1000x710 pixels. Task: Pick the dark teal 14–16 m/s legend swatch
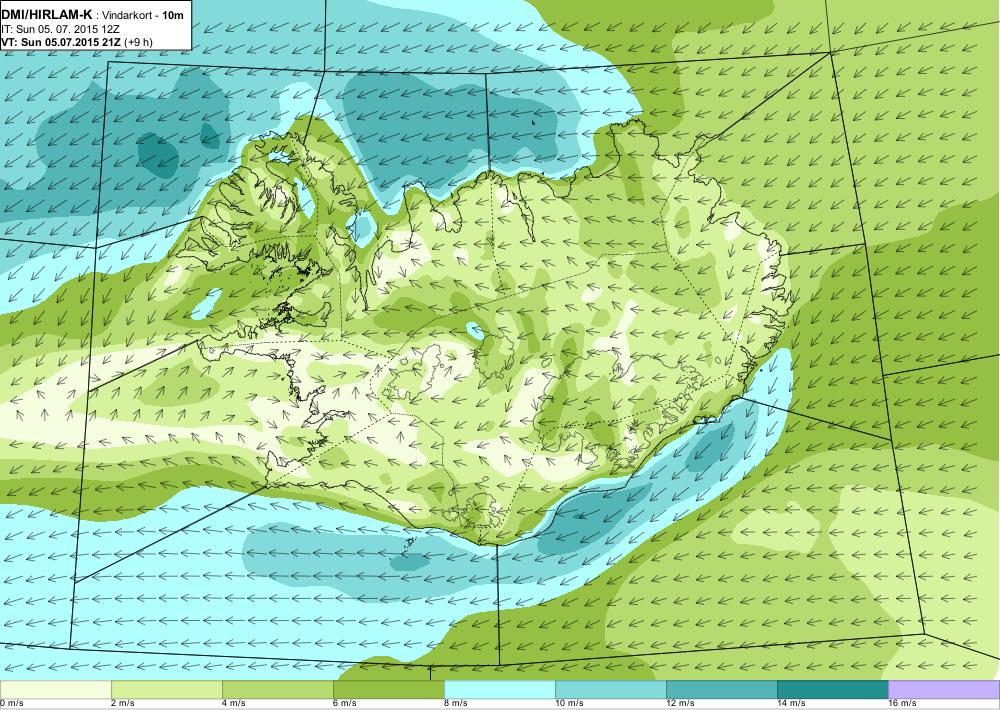tap(833, 690)
